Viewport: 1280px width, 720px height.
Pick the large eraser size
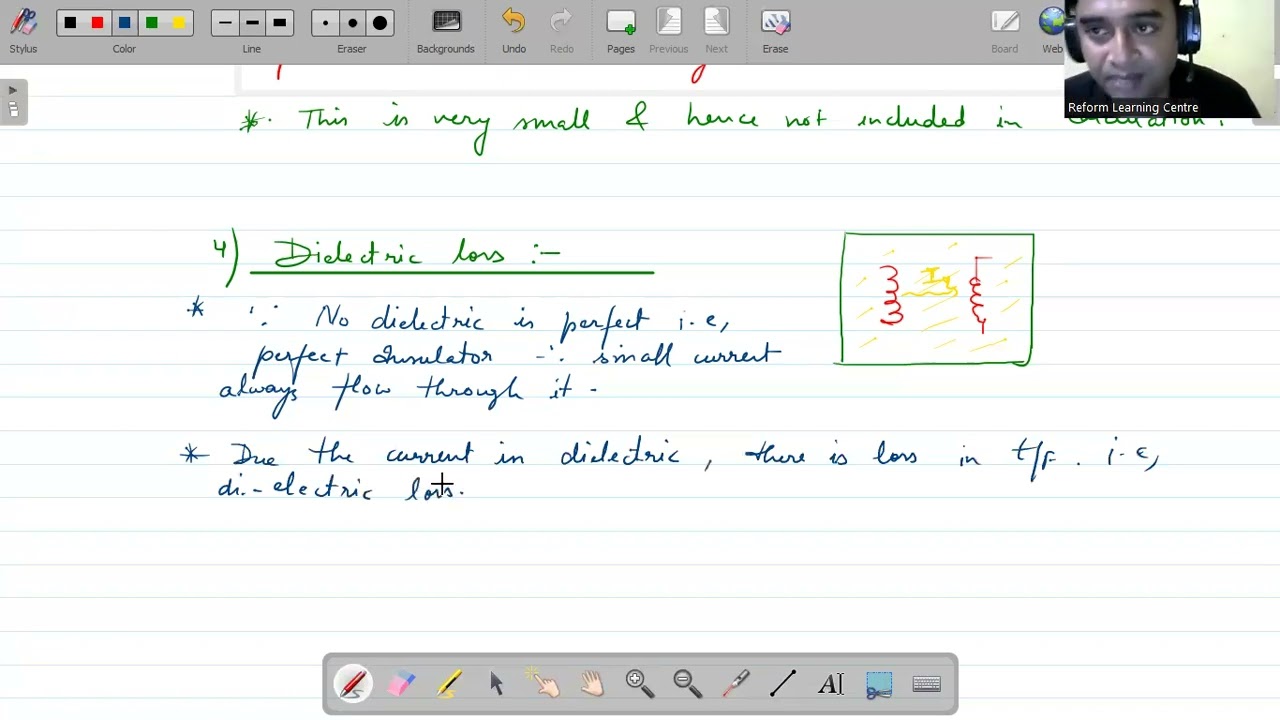click(x=380, y=23)
